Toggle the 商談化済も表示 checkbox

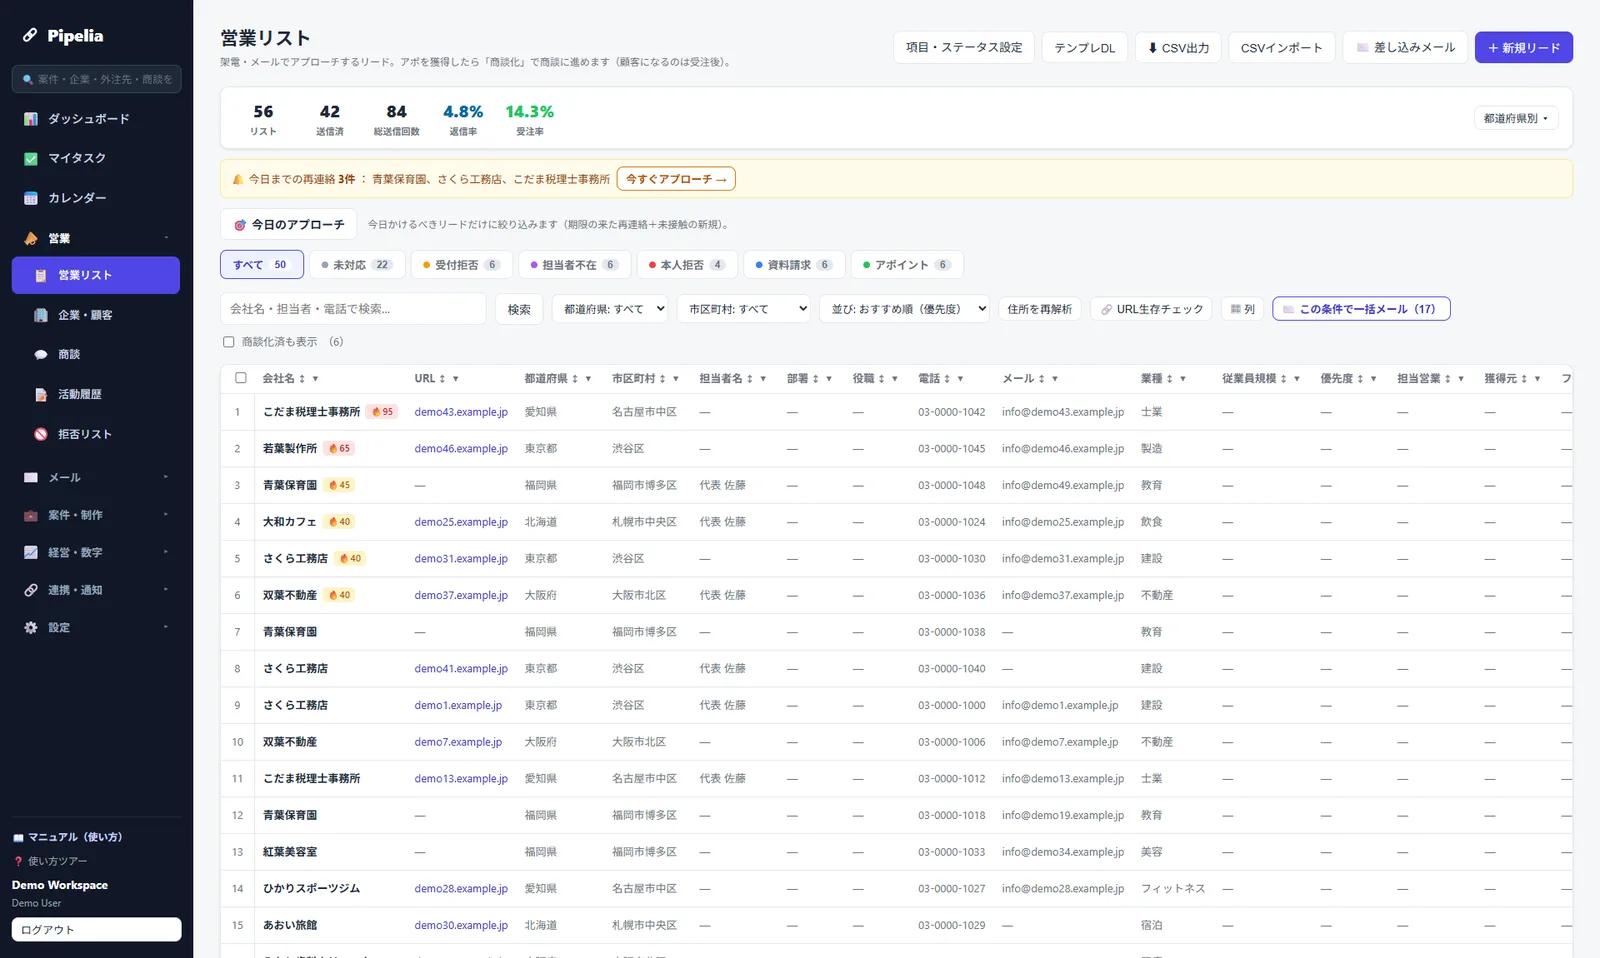(x=229, y=342)
